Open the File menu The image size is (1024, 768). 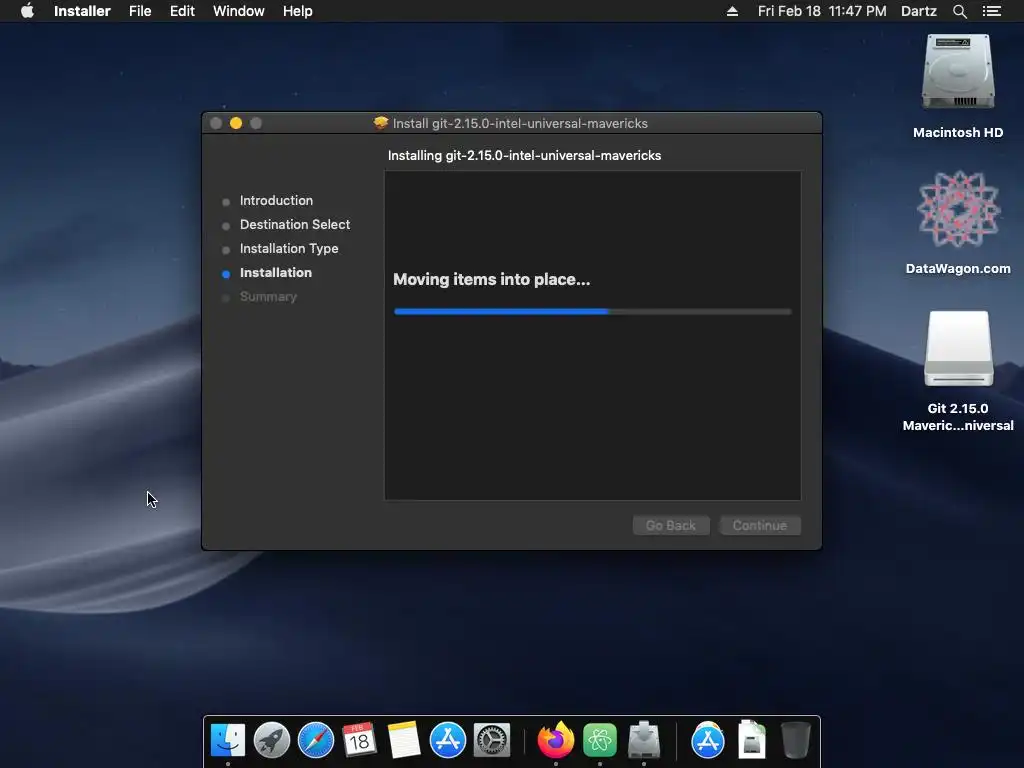click(140, 11)
